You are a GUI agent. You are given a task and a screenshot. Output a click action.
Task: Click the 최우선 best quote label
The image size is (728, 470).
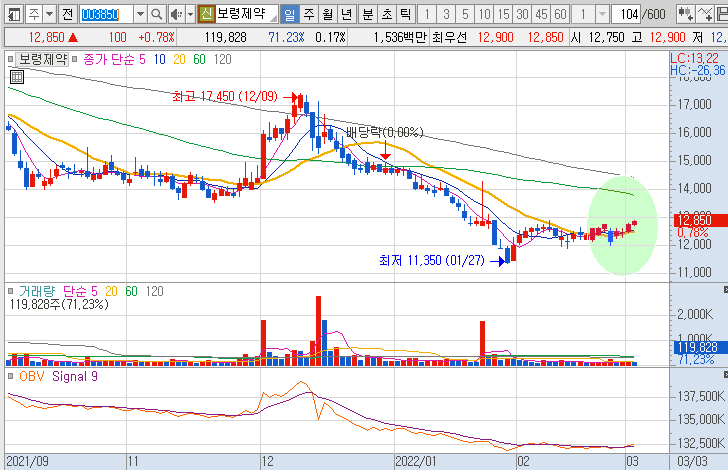click(x=449, y=37)
